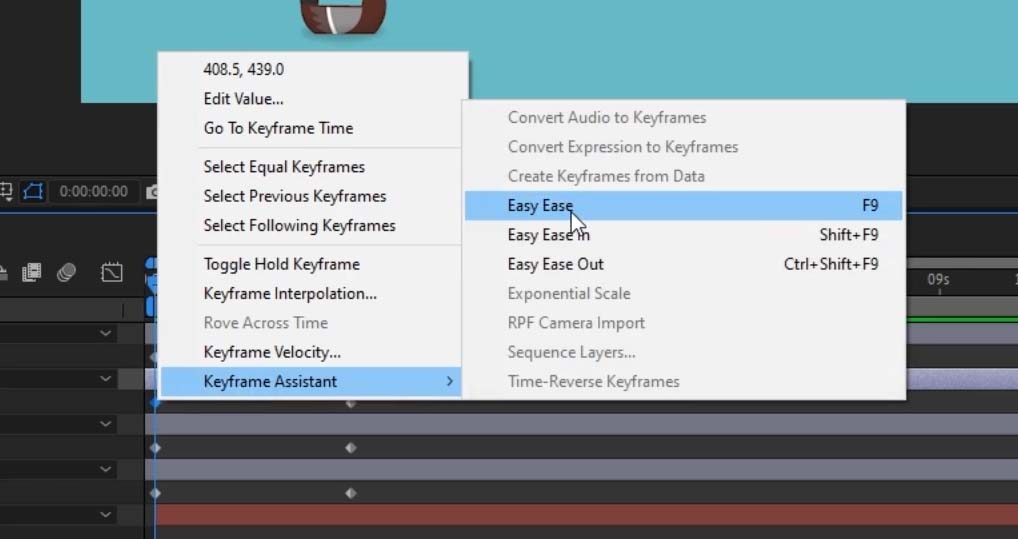This screenshot has height=539, width=1018.
Task: Click Convert Expression to Keyframes
Action: (684, 147)
